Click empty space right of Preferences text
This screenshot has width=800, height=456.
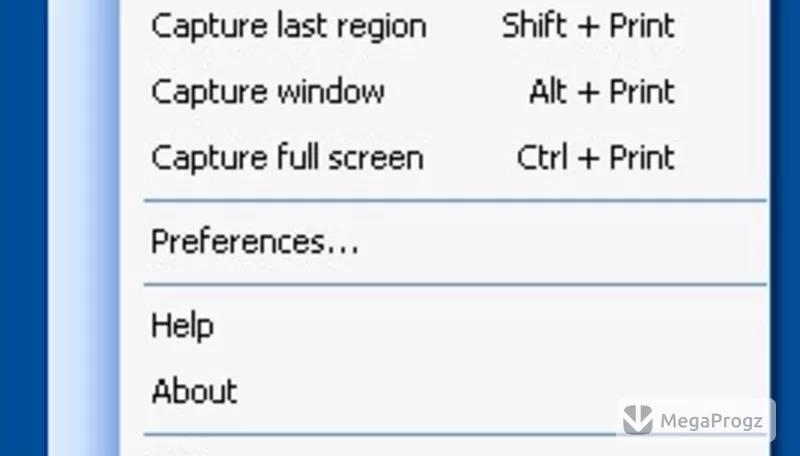pos(561,242)
